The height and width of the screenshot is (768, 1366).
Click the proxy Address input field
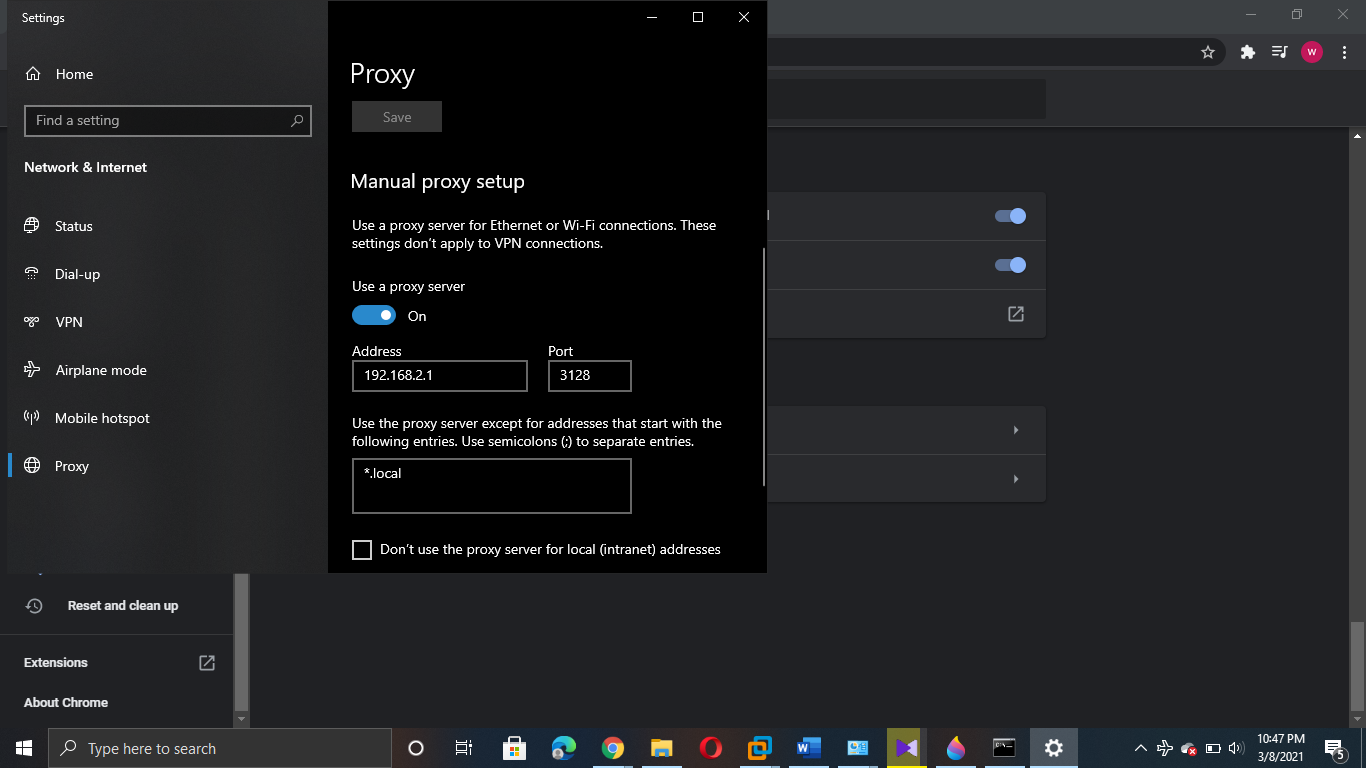[439, 375]
